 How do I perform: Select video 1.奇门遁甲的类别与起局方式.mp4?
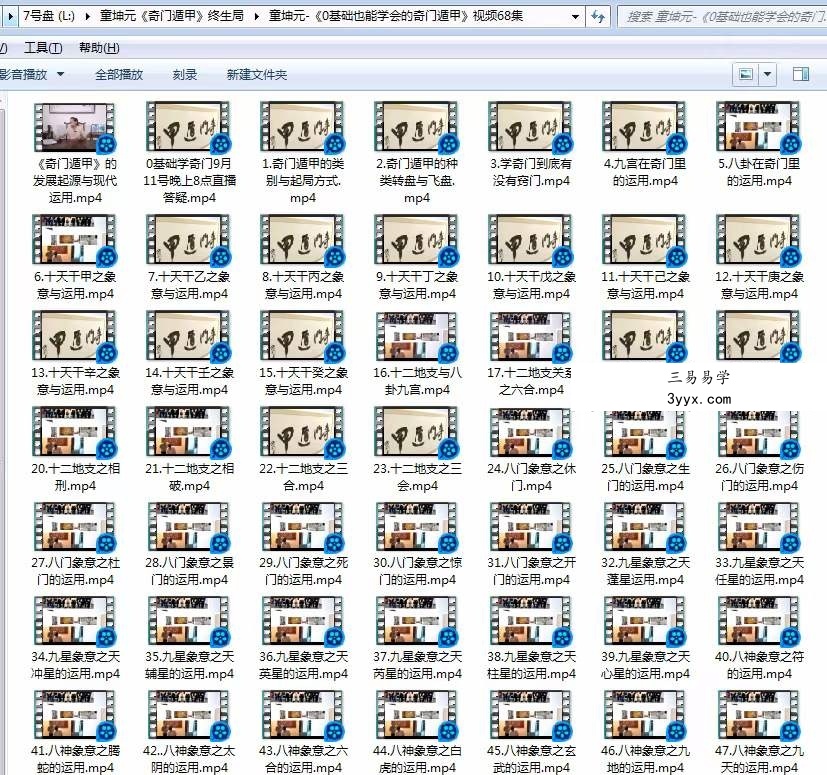pos(303,153)
